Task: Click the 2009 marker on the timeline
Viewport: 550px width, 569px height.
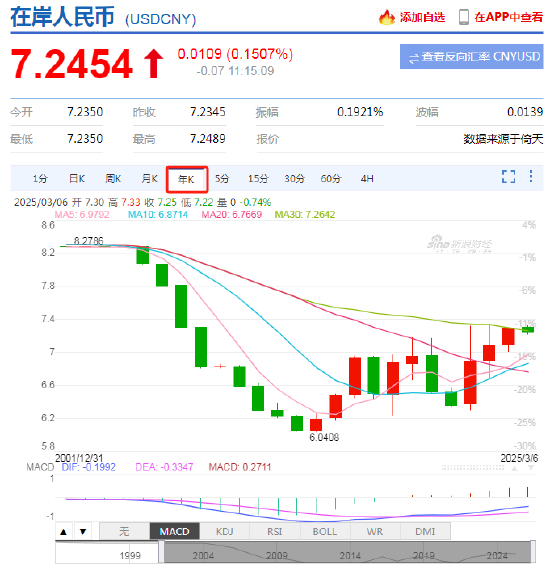Action: coord(276,556)
